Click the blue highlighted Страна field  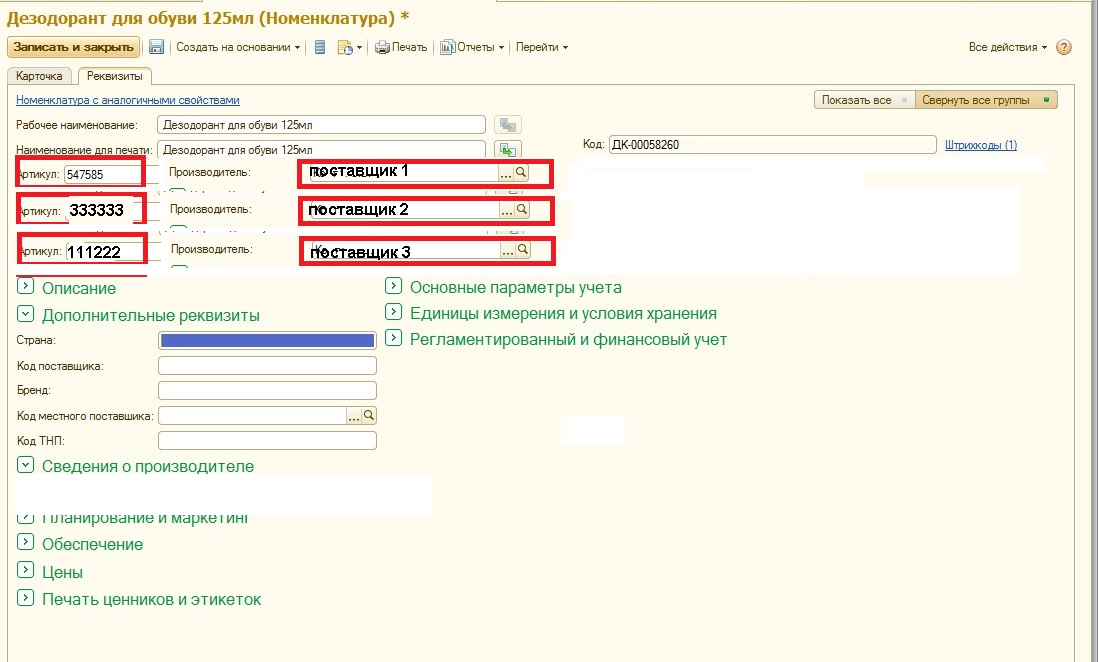tap(267, 340)
